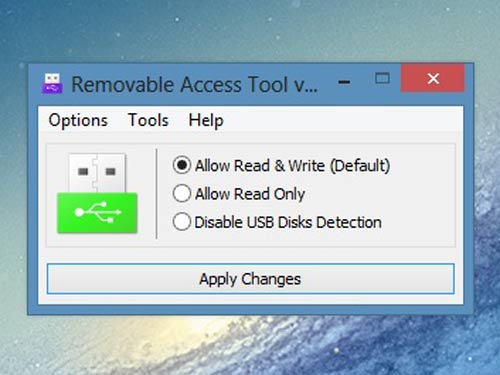This screenshot has height=375, width=500.
Task: Open the Tools menu
Action: point(148,120)
